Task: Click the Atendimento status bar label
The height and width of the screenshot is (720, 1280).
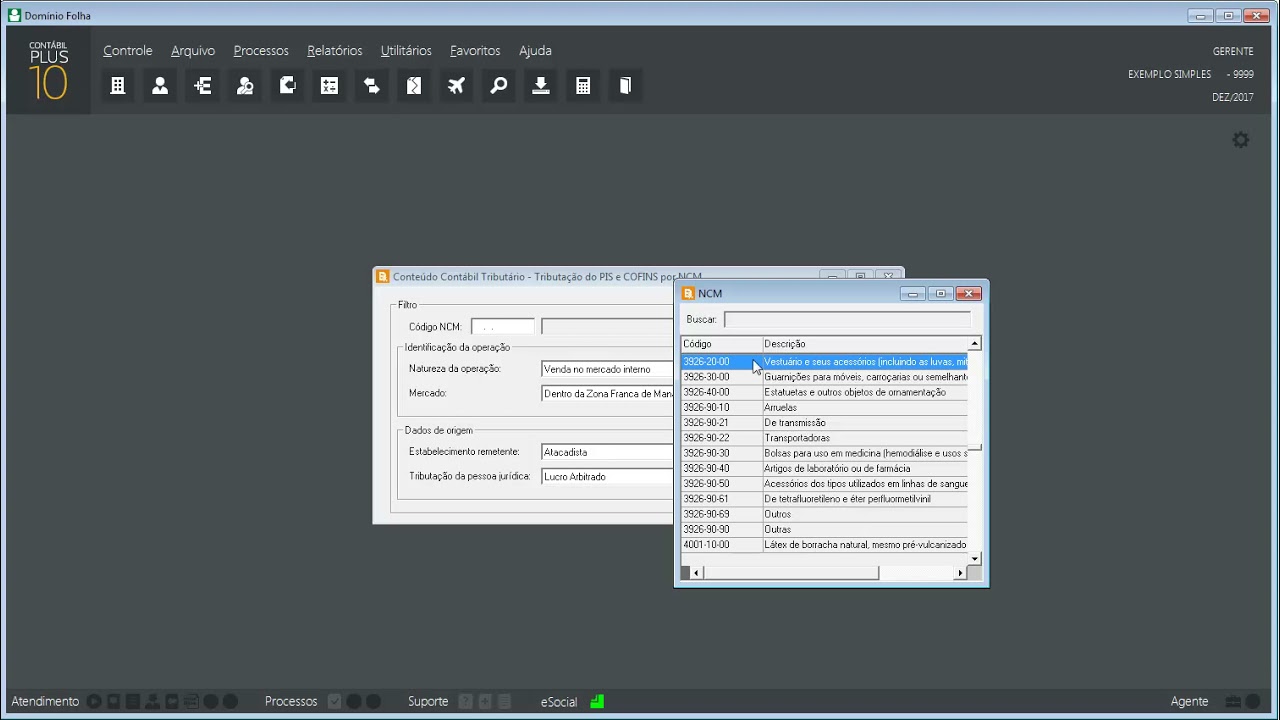Action: tap(46, 702)
